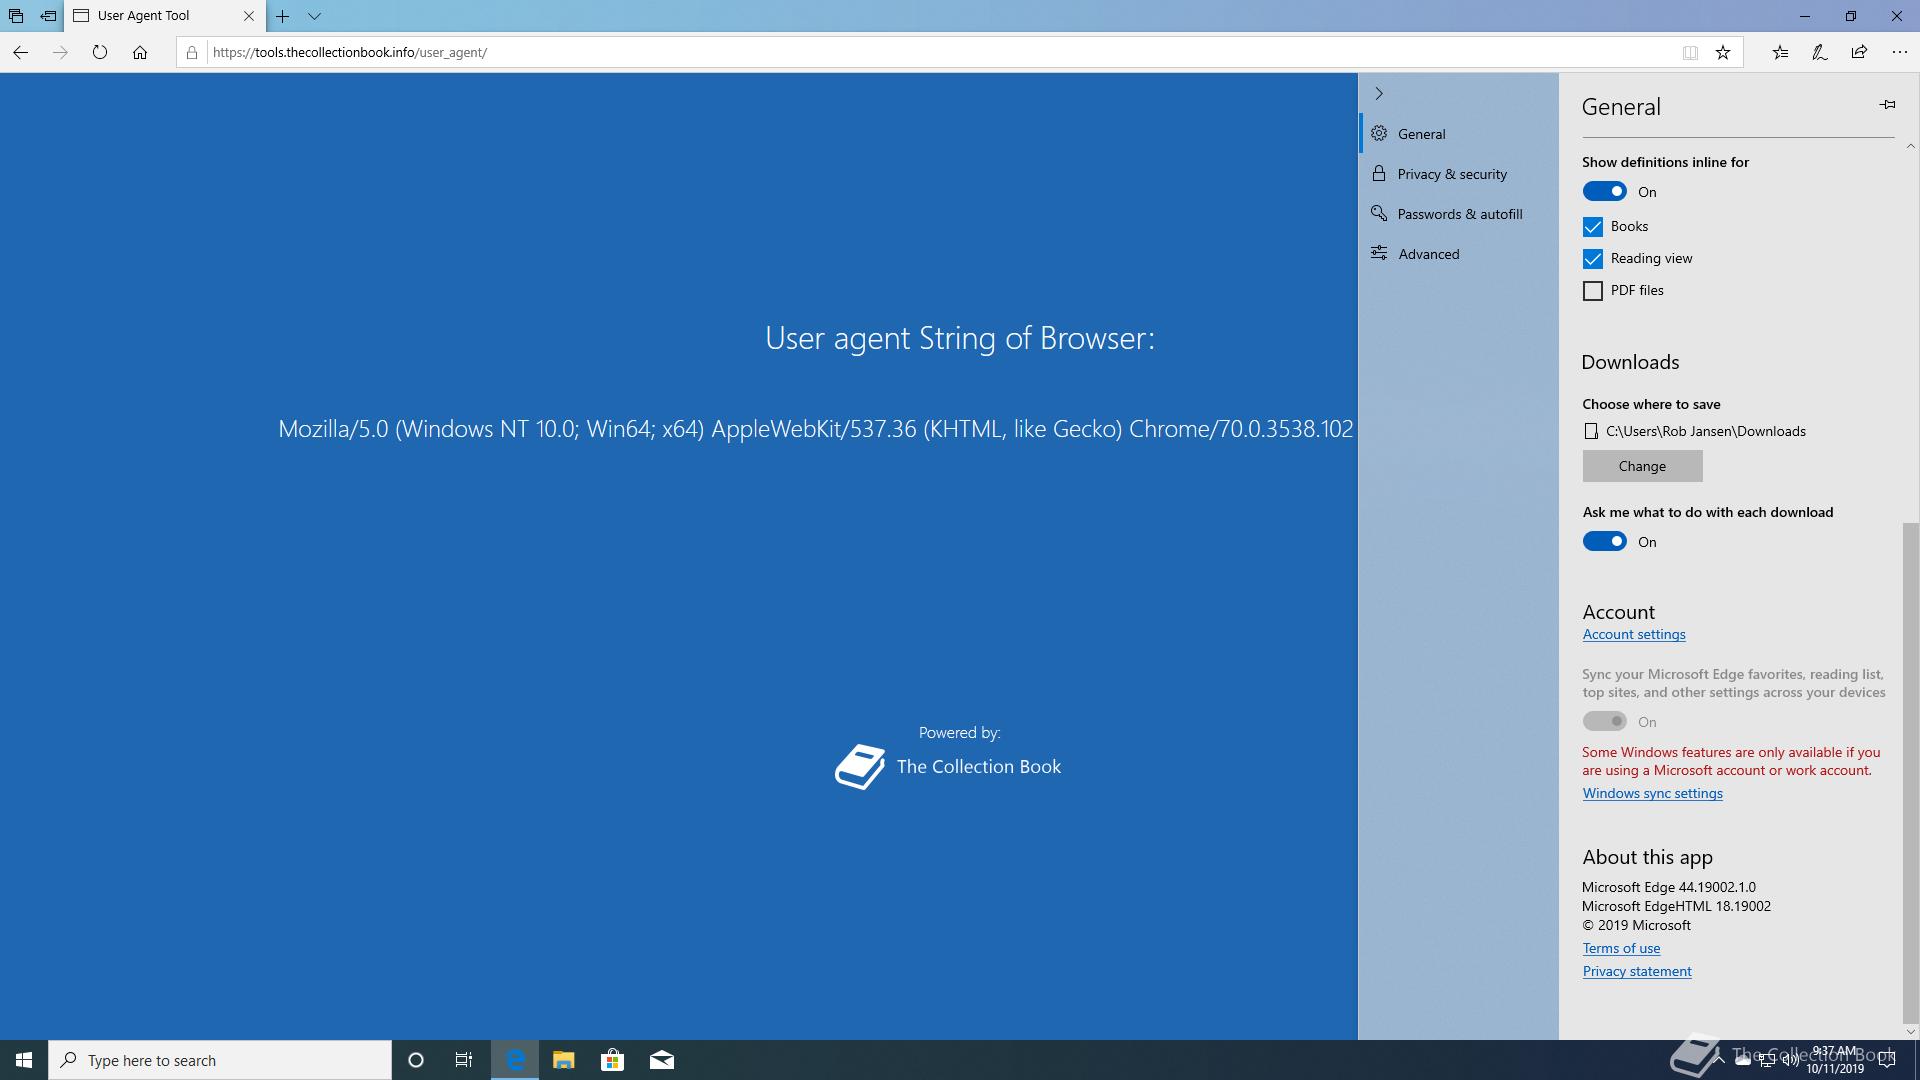
Task: Check the PDF files checkbox
Action: [1593, 291]
